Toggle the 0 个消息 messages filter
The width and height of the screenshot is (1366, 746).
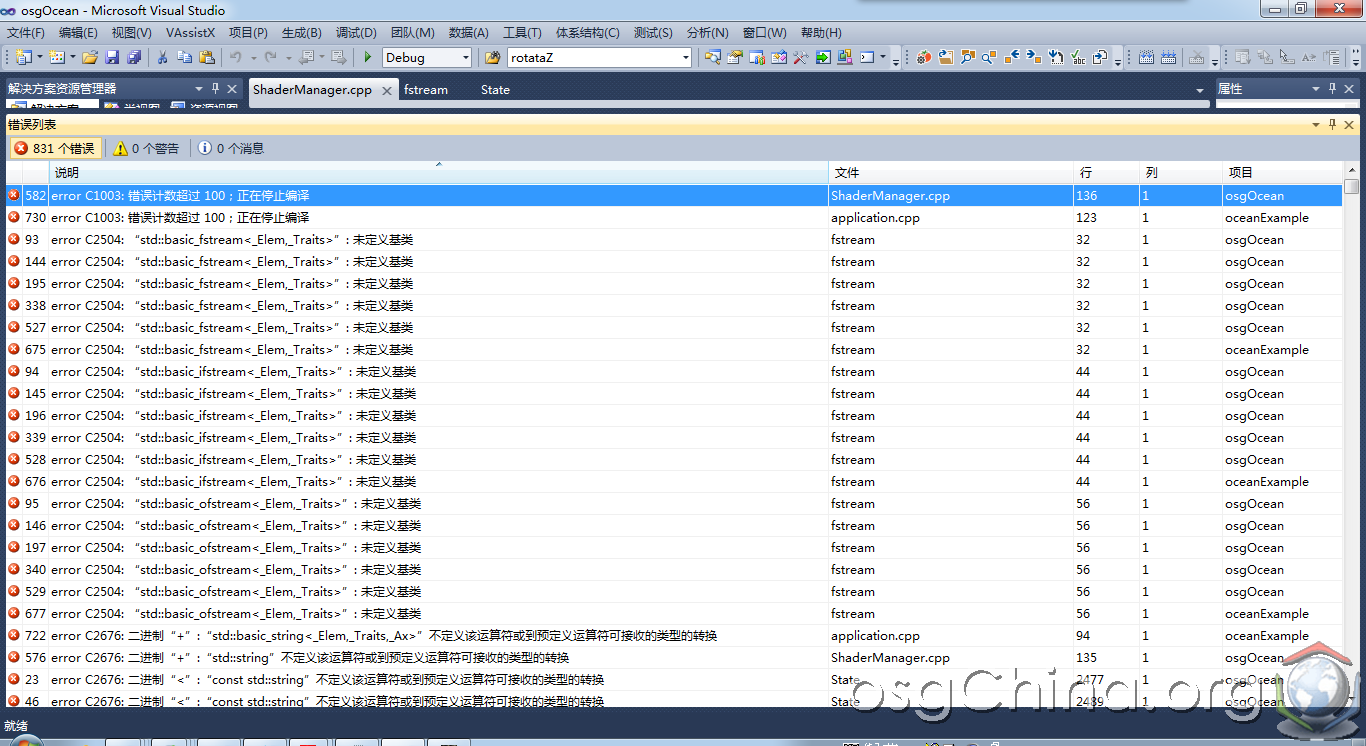click(x=231, y=148)
